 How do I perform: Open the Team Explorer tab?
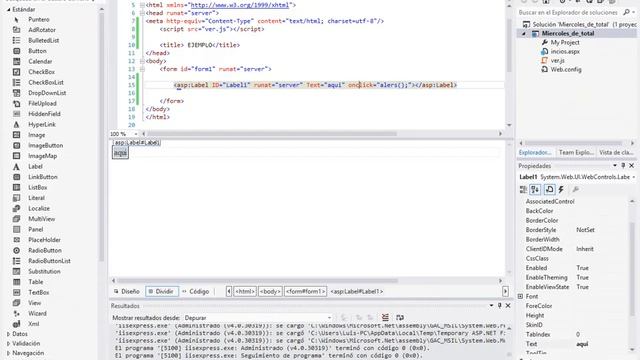tap(576, 153)
